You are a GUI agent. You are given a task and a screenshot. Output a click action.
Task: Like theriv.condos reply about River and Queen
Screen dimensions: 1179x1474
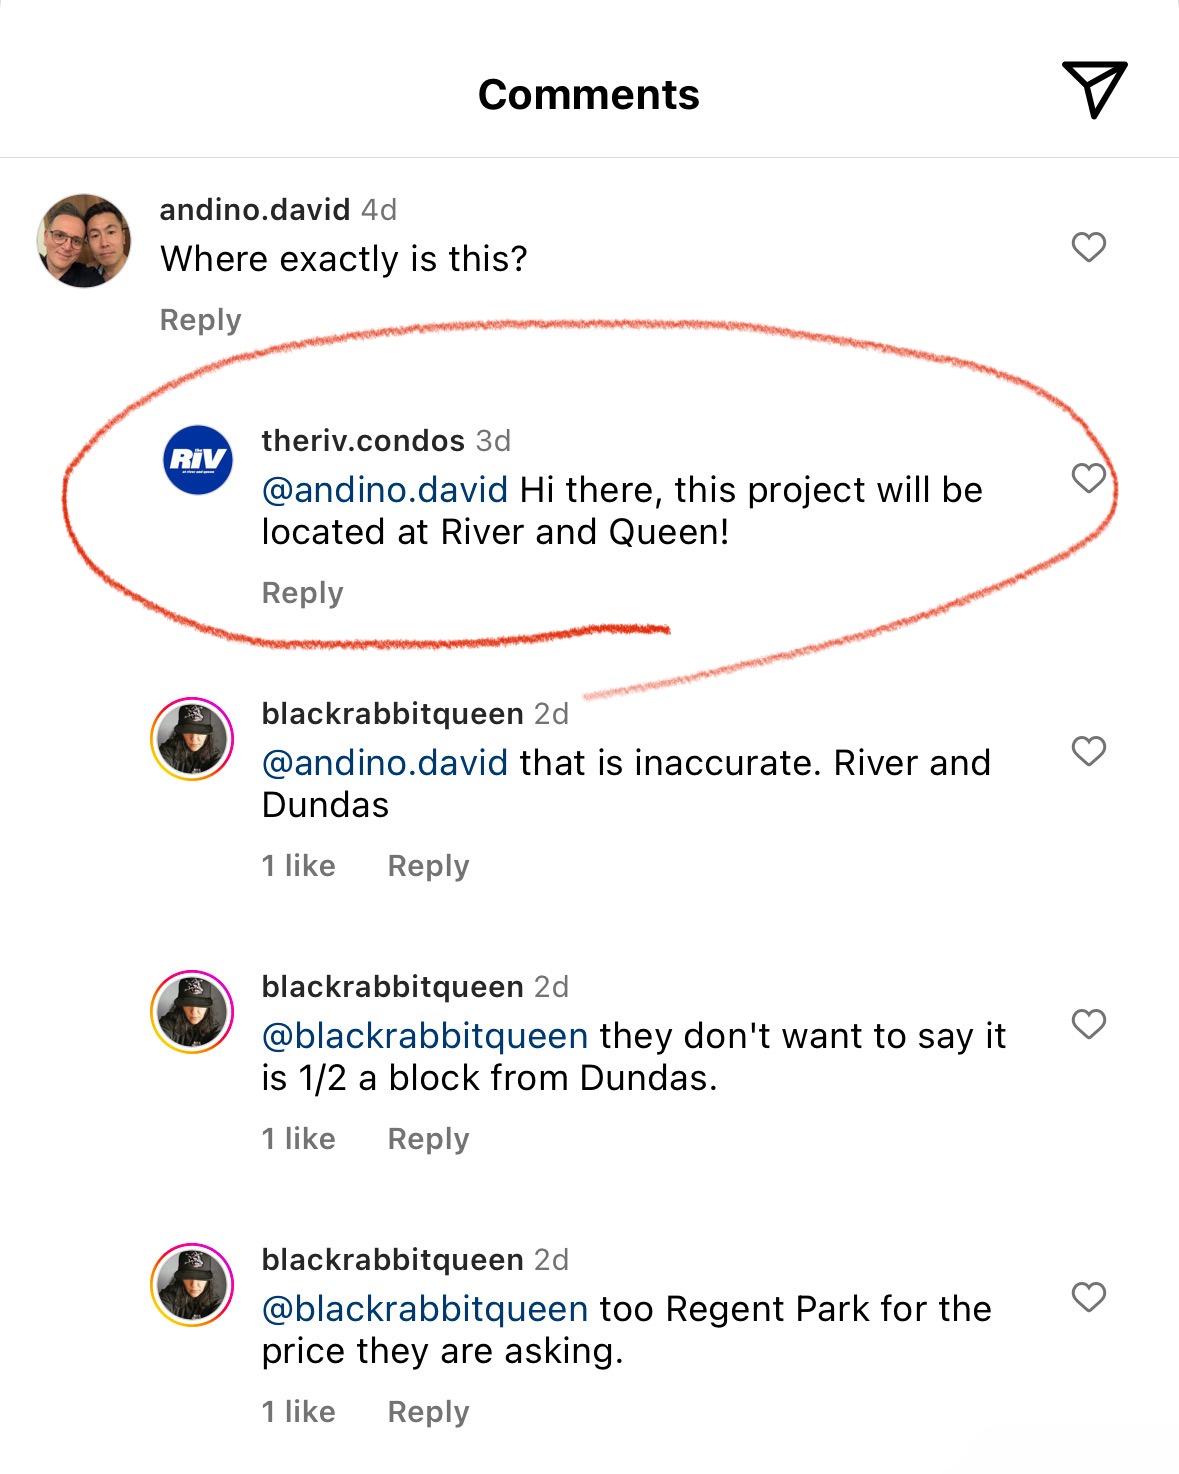pos(1088,478)
